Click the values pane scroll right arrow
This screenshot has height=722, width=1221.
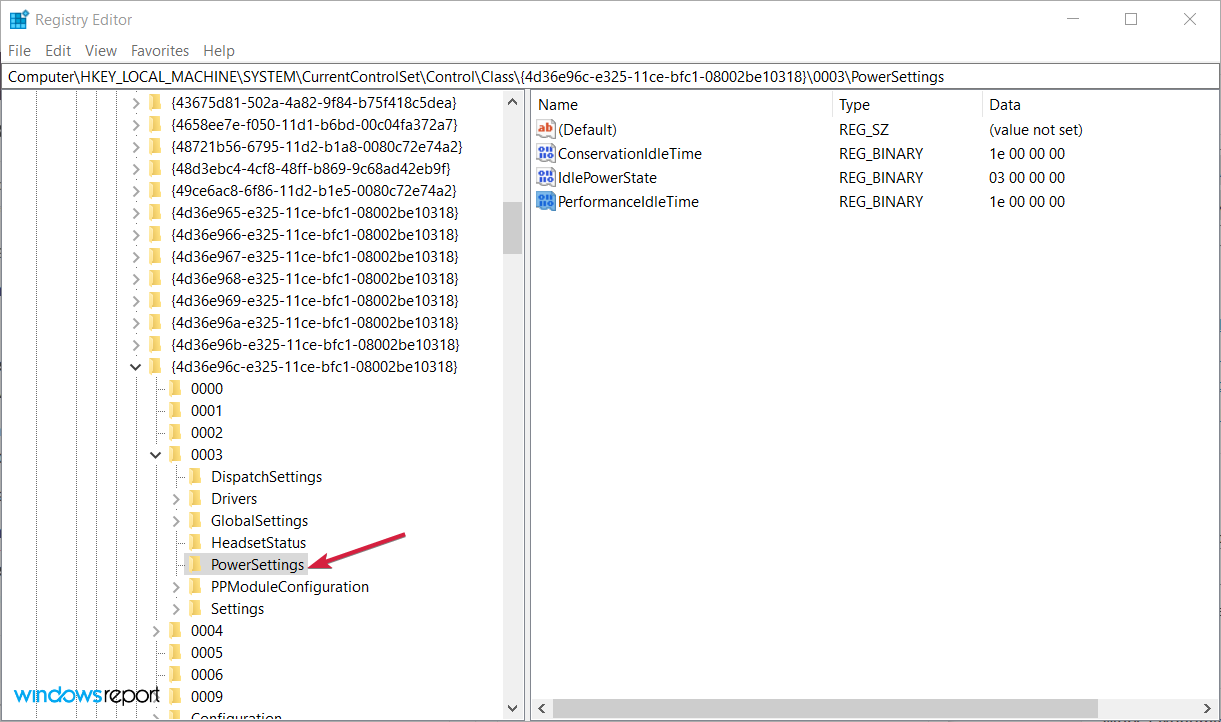1207,708
